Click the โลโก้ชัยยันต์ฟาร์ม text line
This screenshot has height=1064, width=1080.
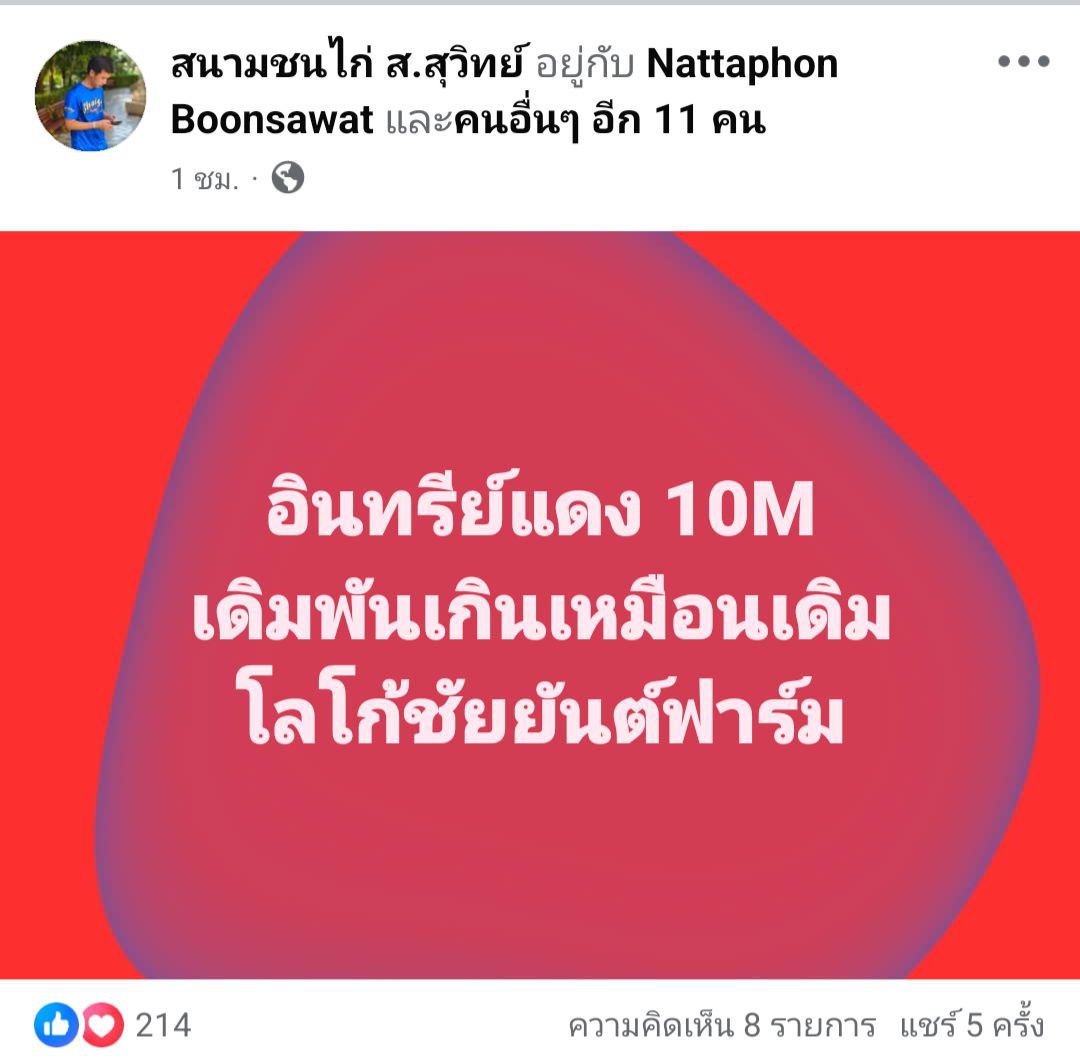coord(543,711)
